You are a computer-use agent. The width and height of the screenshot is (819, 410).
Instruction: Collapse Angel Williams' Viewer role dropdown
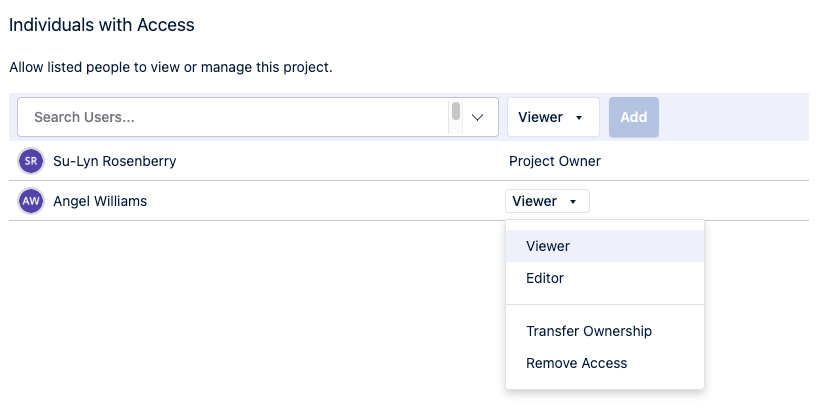click(x=547, y=201)
